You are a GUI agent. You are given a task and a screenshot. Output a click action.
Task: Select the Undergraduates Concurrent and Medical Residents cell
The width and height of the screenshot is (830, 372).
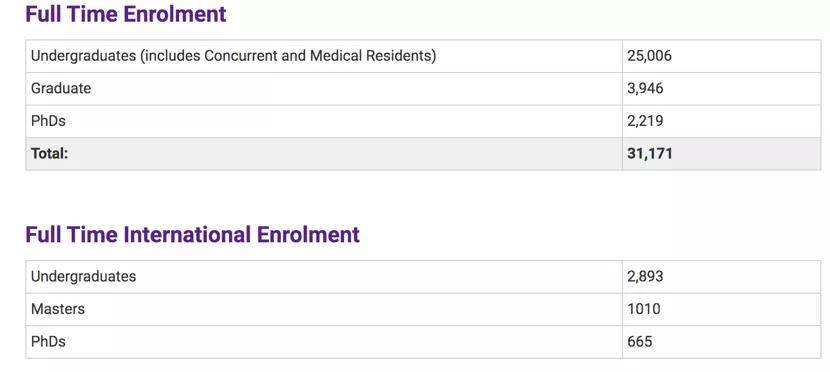[x=324, y=56]
